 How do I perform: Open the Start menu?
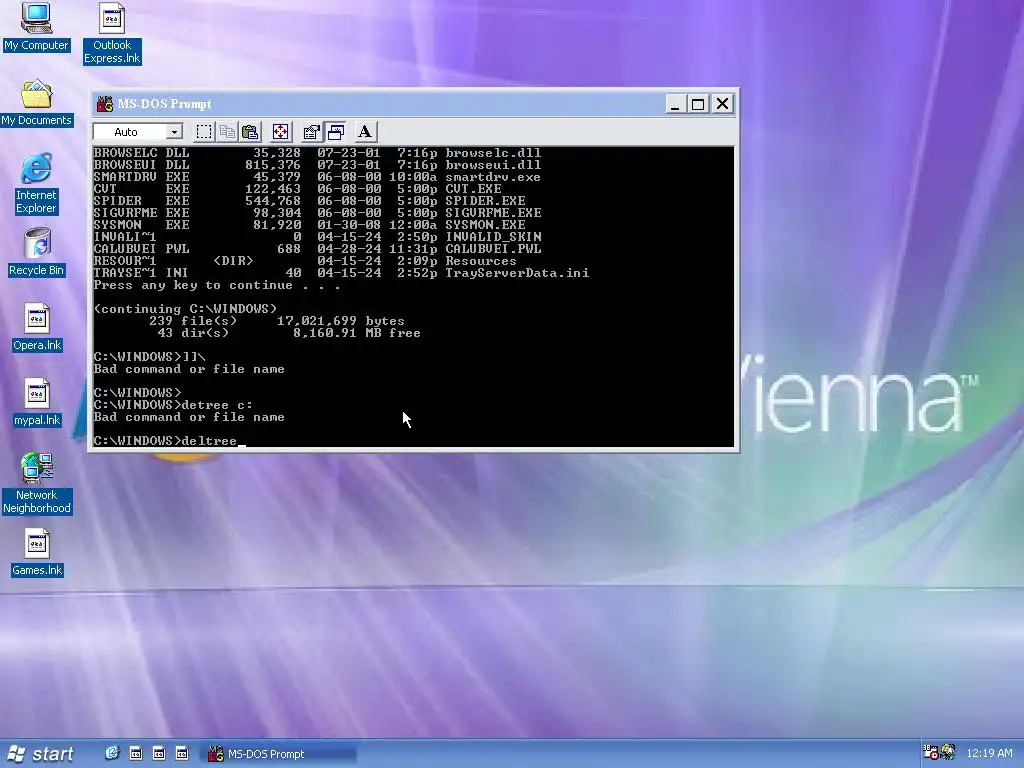tap(40, 754)
